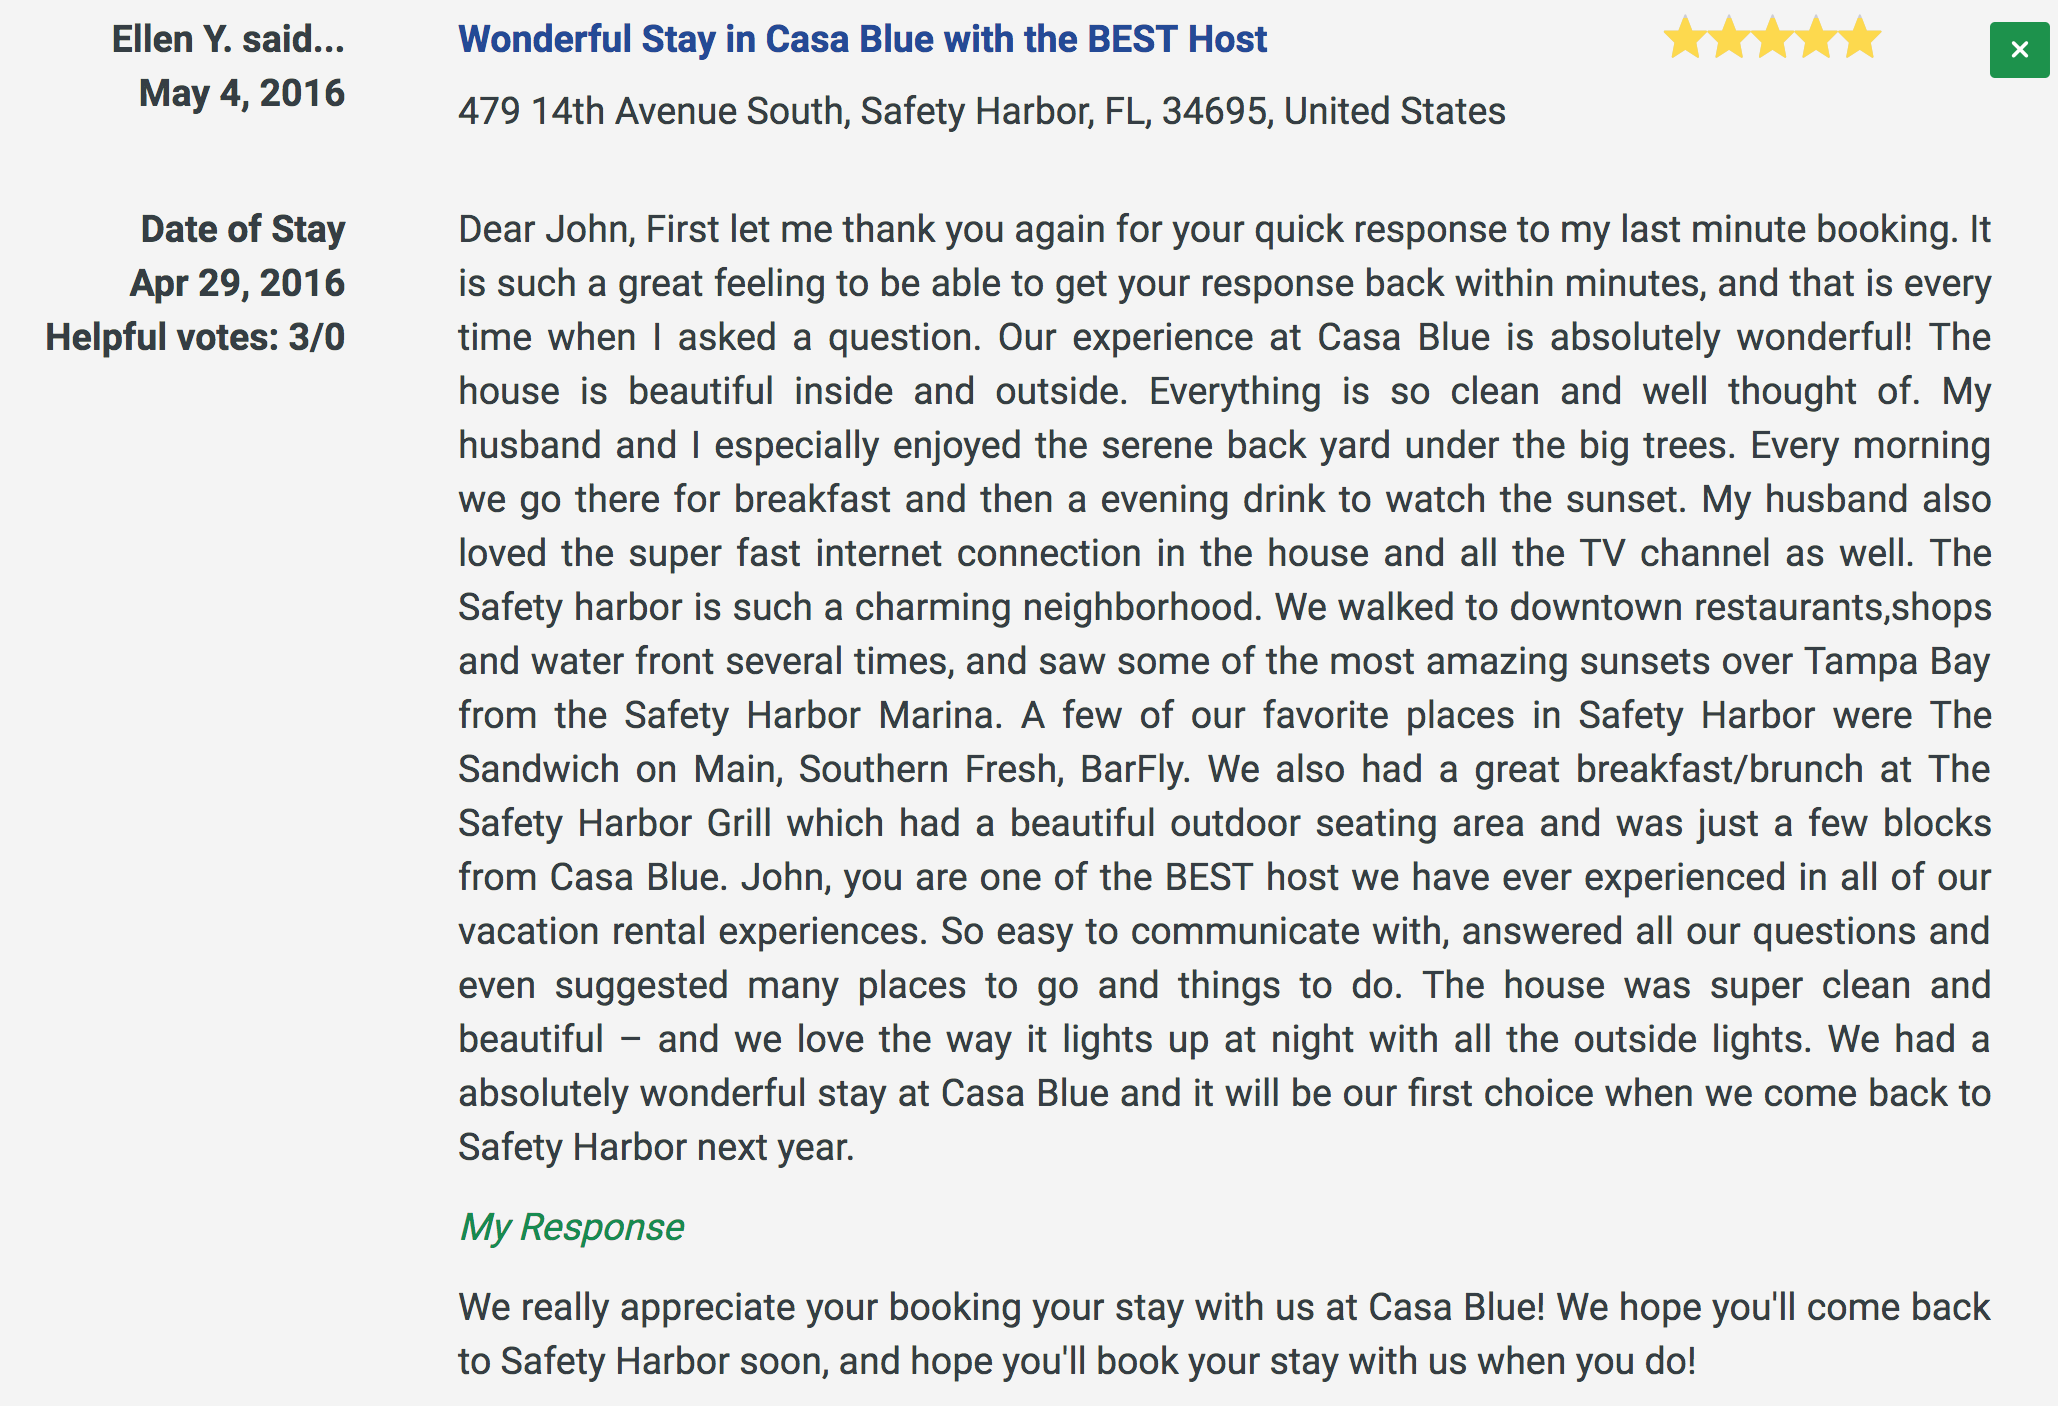Screen dimensions: 2058x1406
Task: Click the green 'My Response' heading
Action: [x=571, y=1227]
